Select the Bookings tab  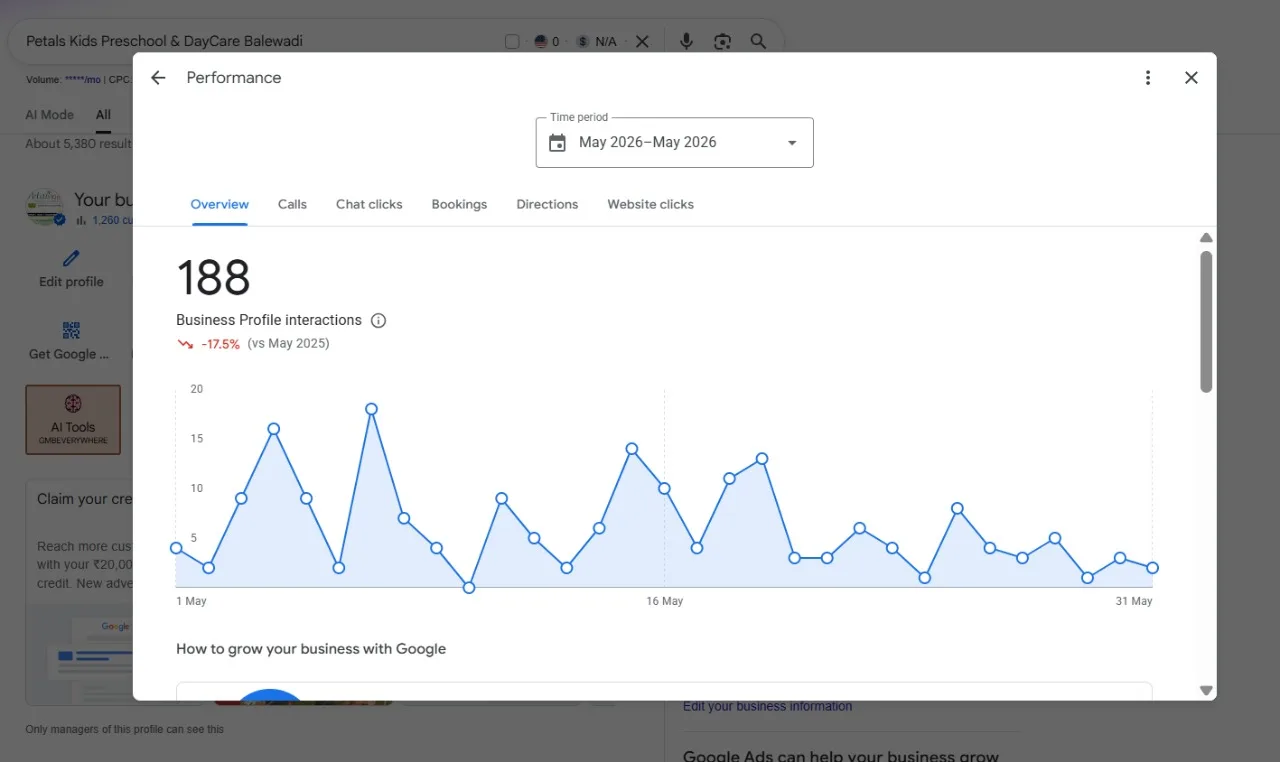(459, 204)
